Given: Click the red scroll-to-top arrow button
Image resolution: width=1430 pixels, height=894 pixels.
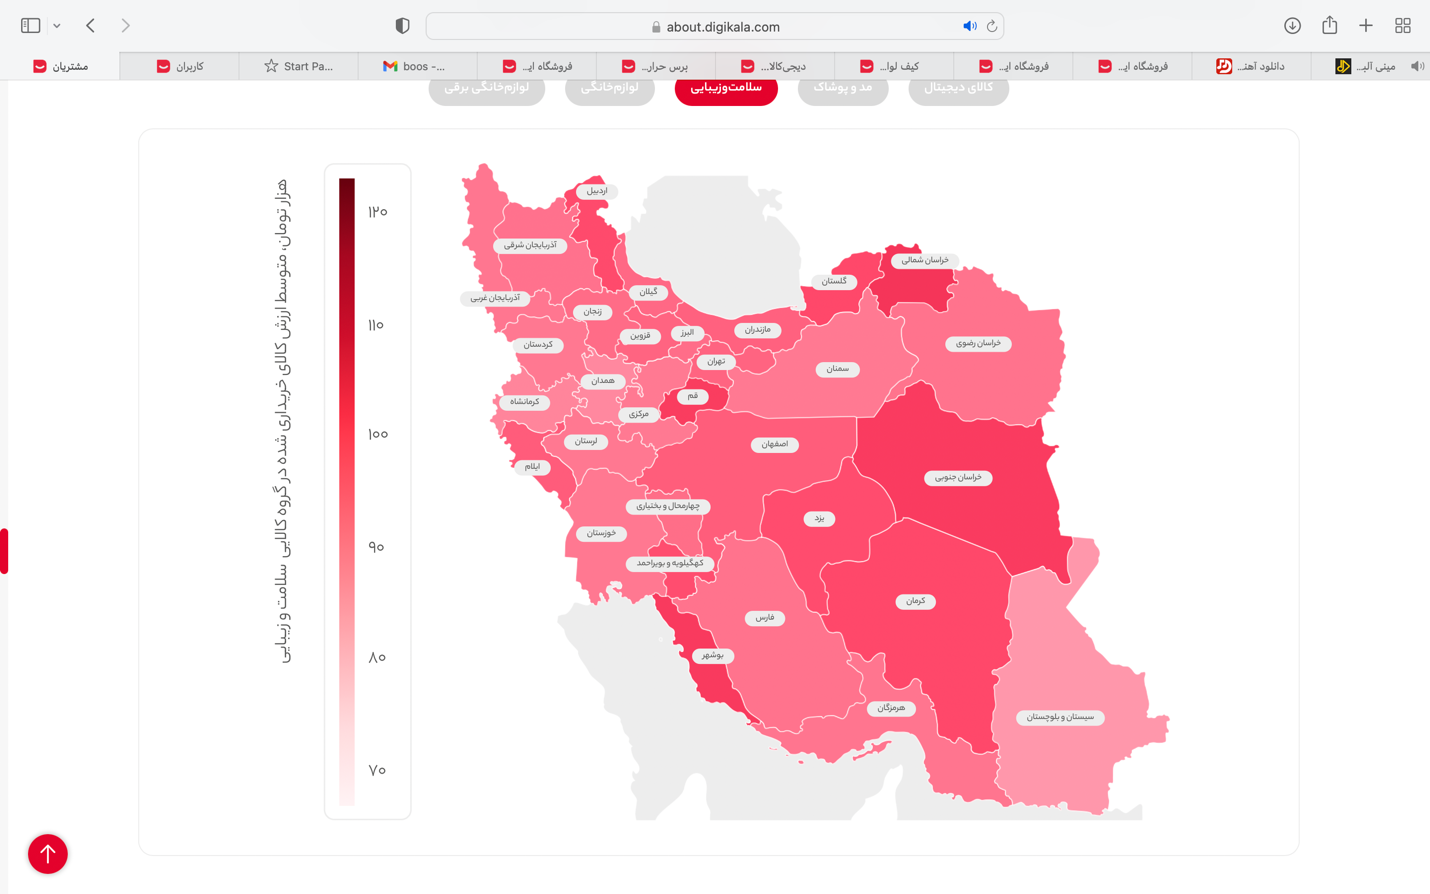Looking at the screenshot, I should 48,853.
